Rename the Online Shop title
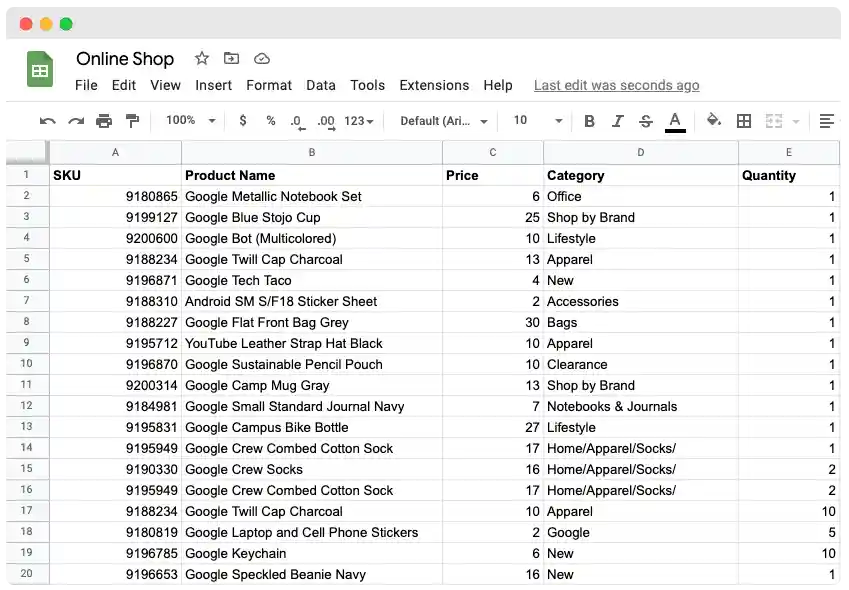 pyautogui.click(x=125, y=58)
